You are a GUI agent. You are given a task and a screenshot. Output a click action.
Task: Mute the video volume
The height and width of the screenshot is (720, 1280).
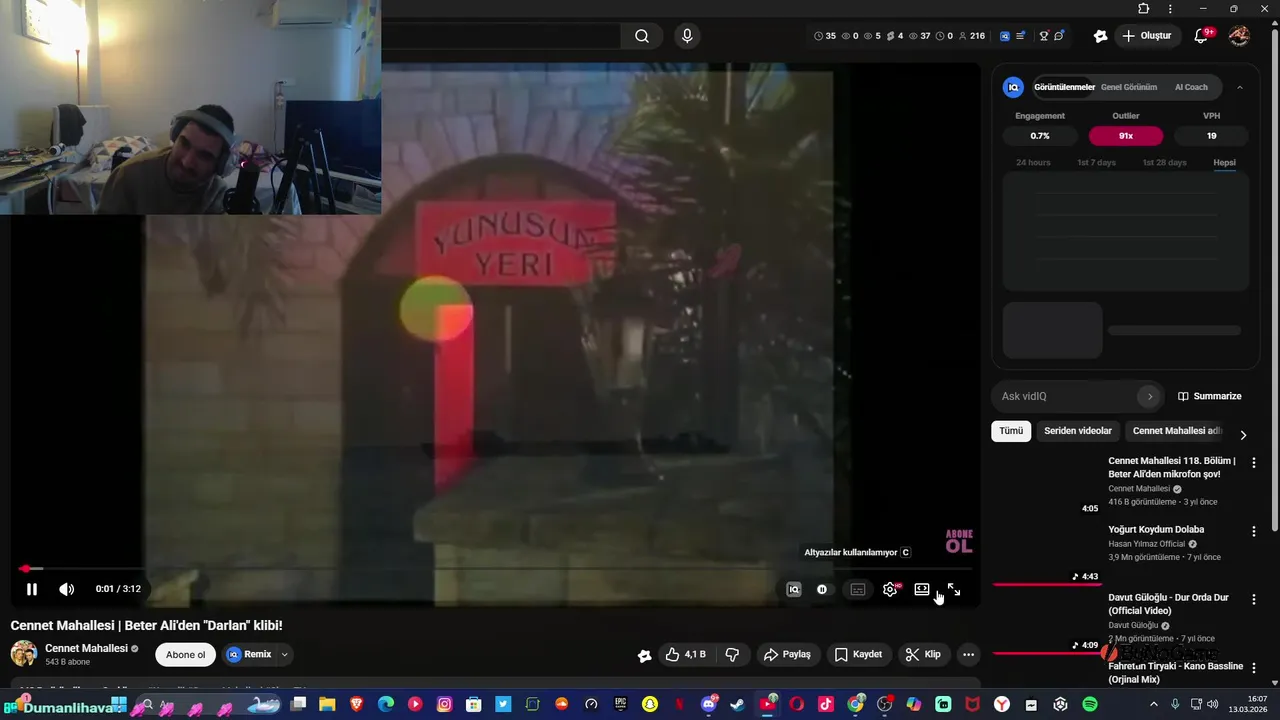(66, 589)
